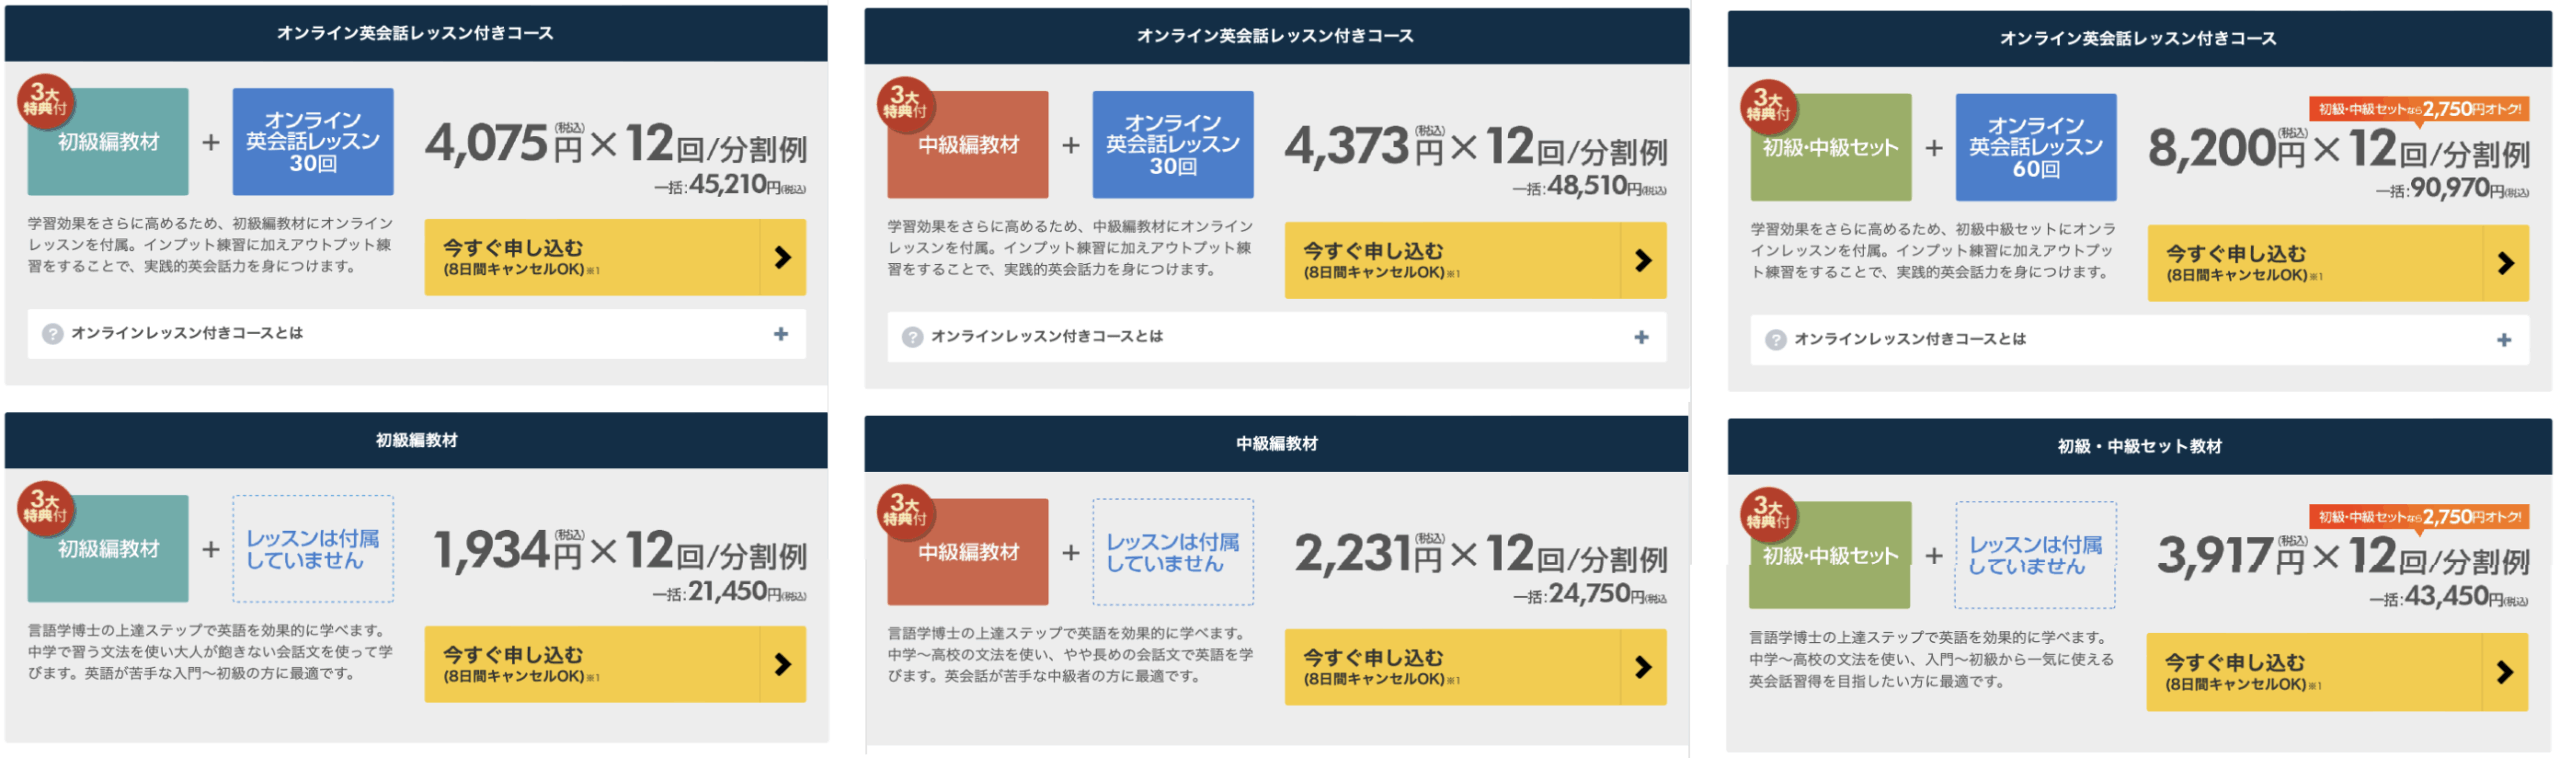
Task: Click question mark icon in beginner lesson course card
Action: coord(53,334)
